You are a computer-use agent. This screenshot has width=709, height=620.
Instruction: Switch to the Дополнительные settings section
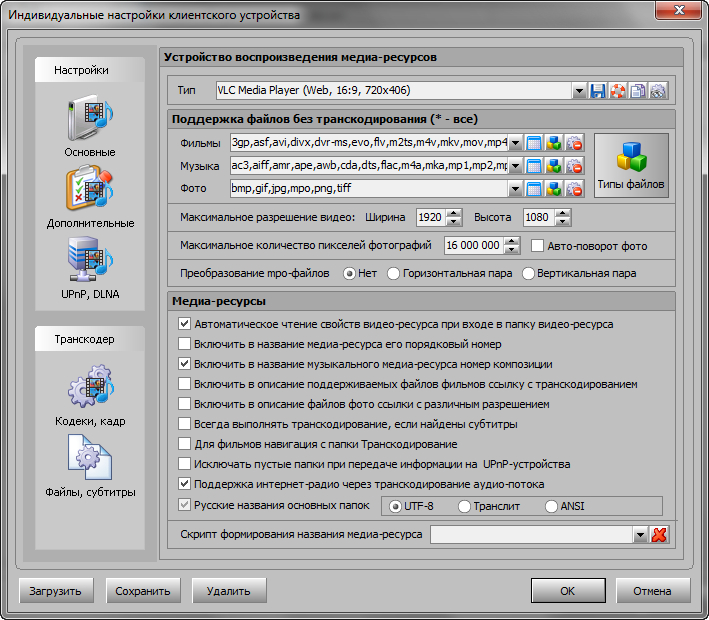click(90, 193)
